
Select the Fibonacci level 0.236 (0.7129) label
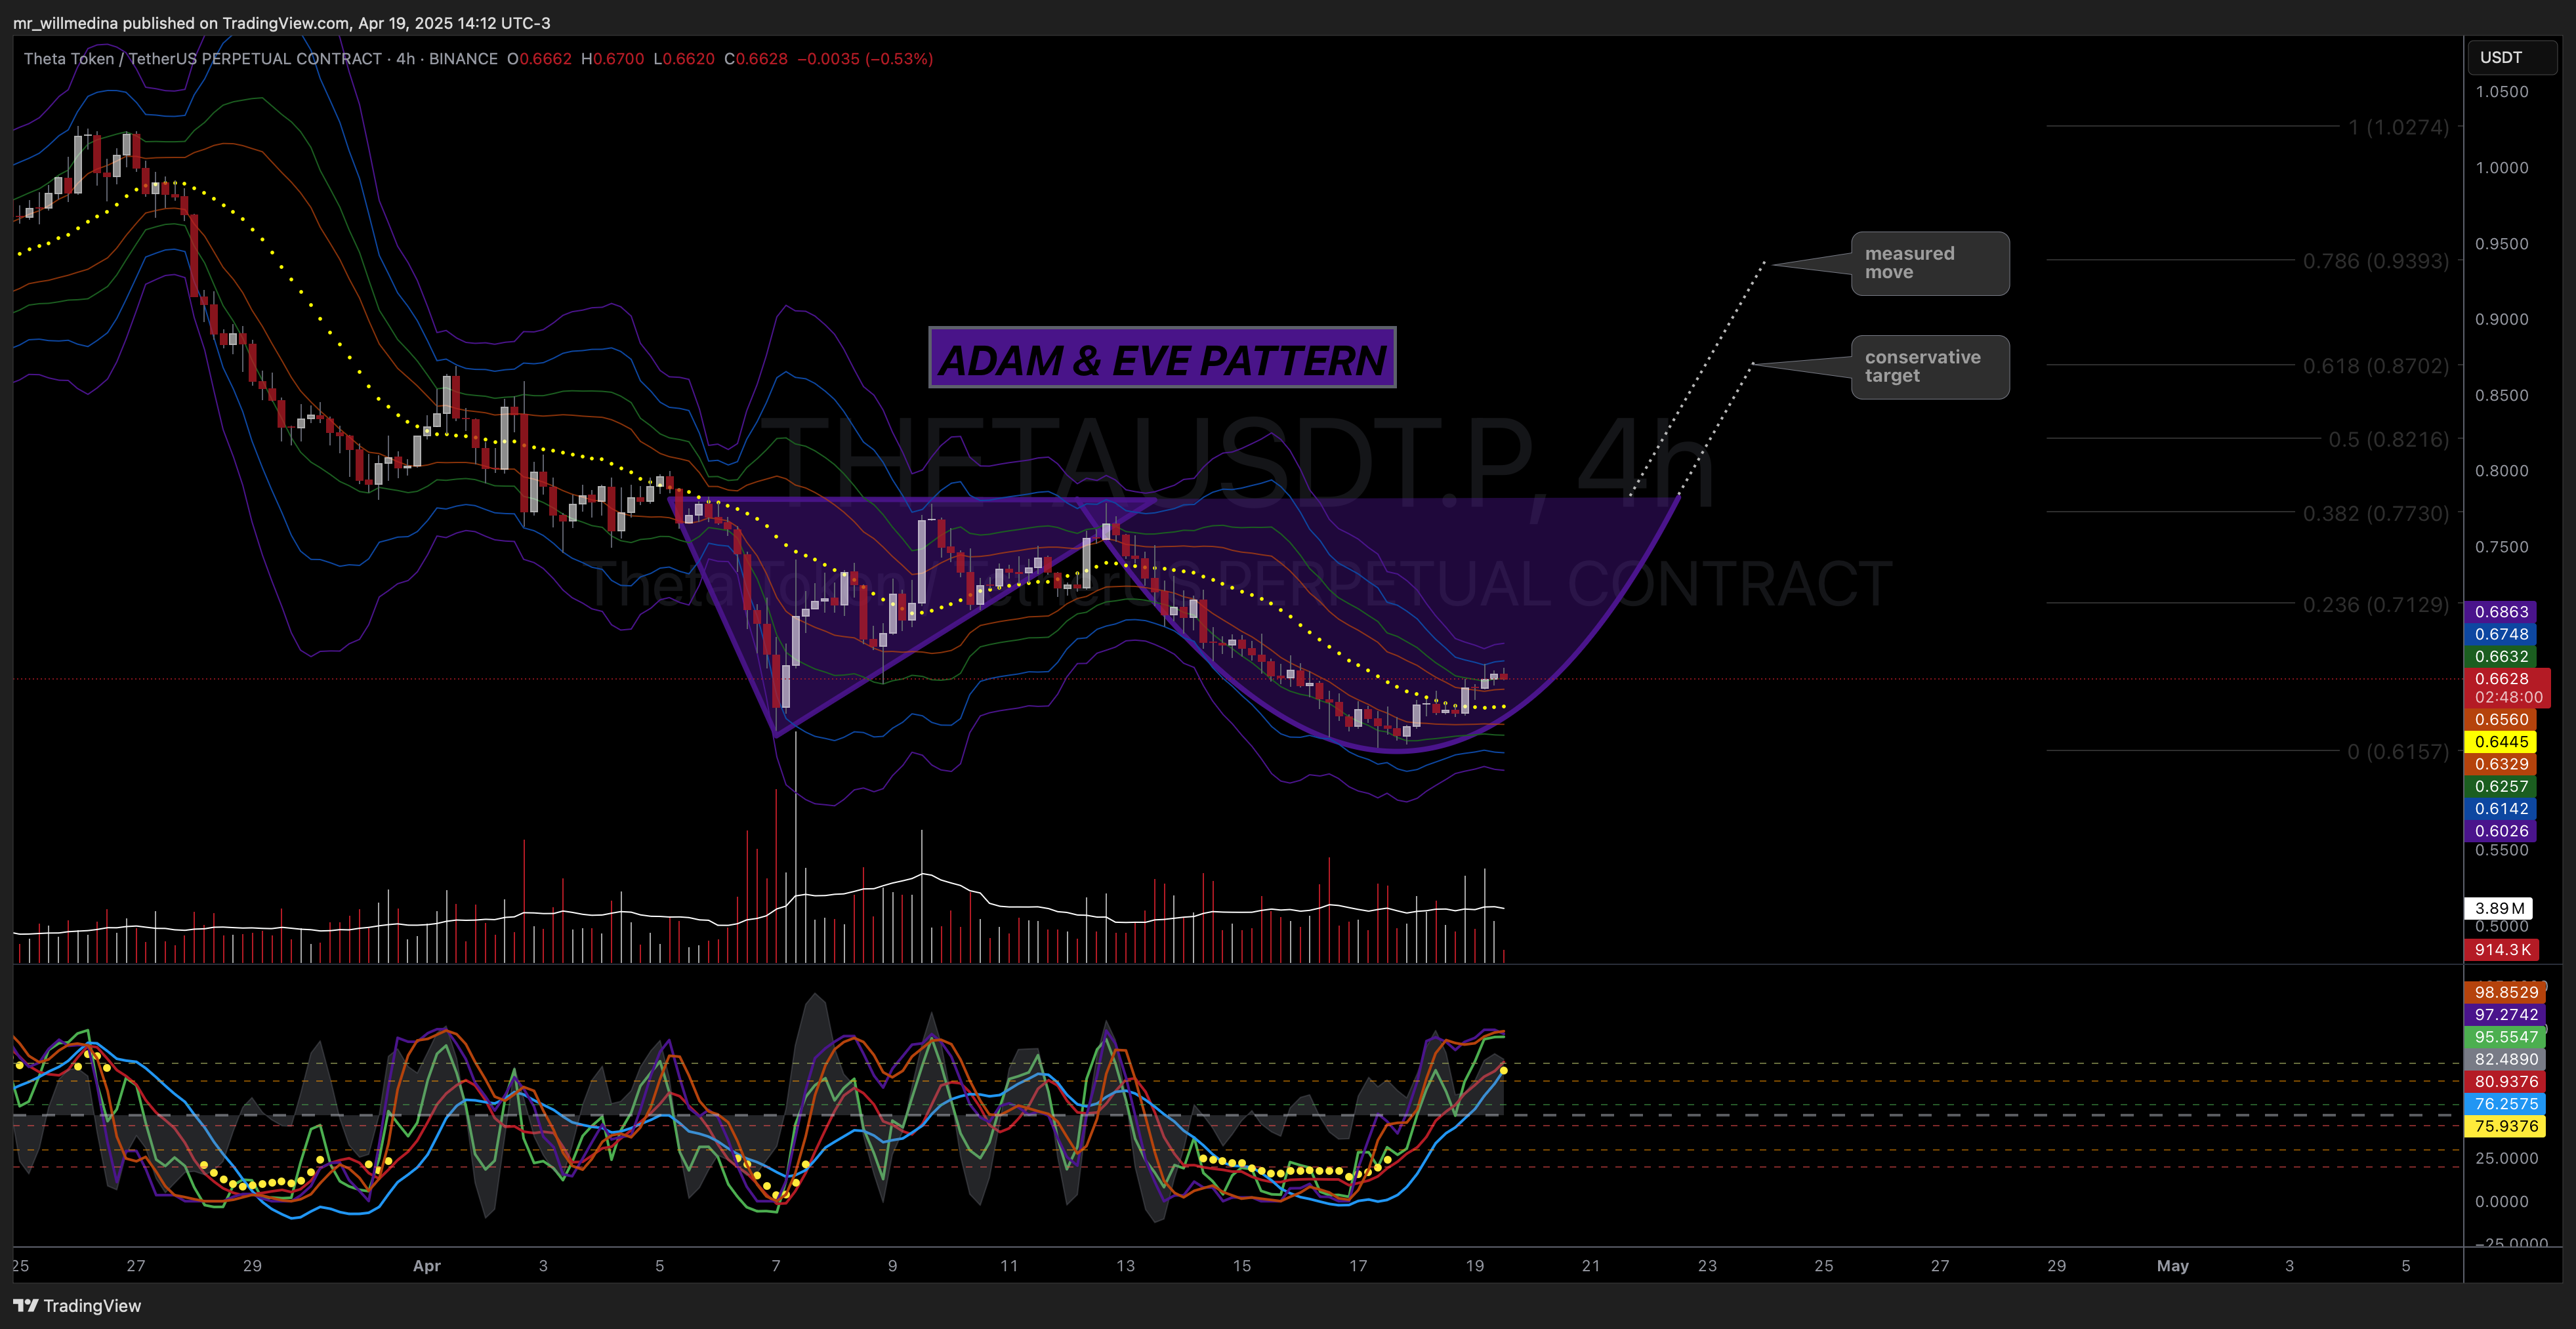[2376, 605]
